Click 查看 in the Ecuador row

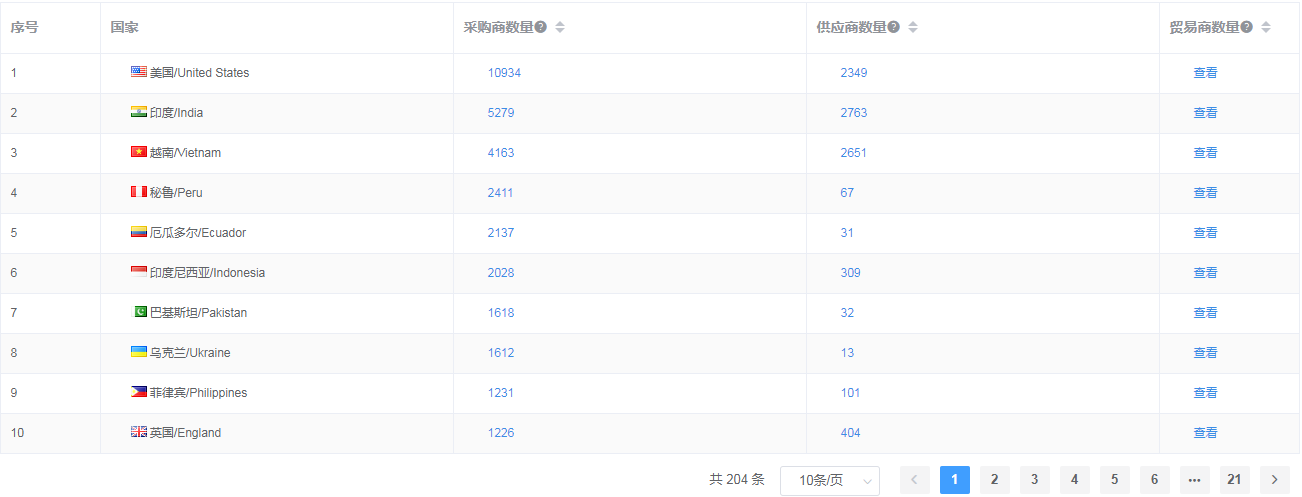point(1205,233)
